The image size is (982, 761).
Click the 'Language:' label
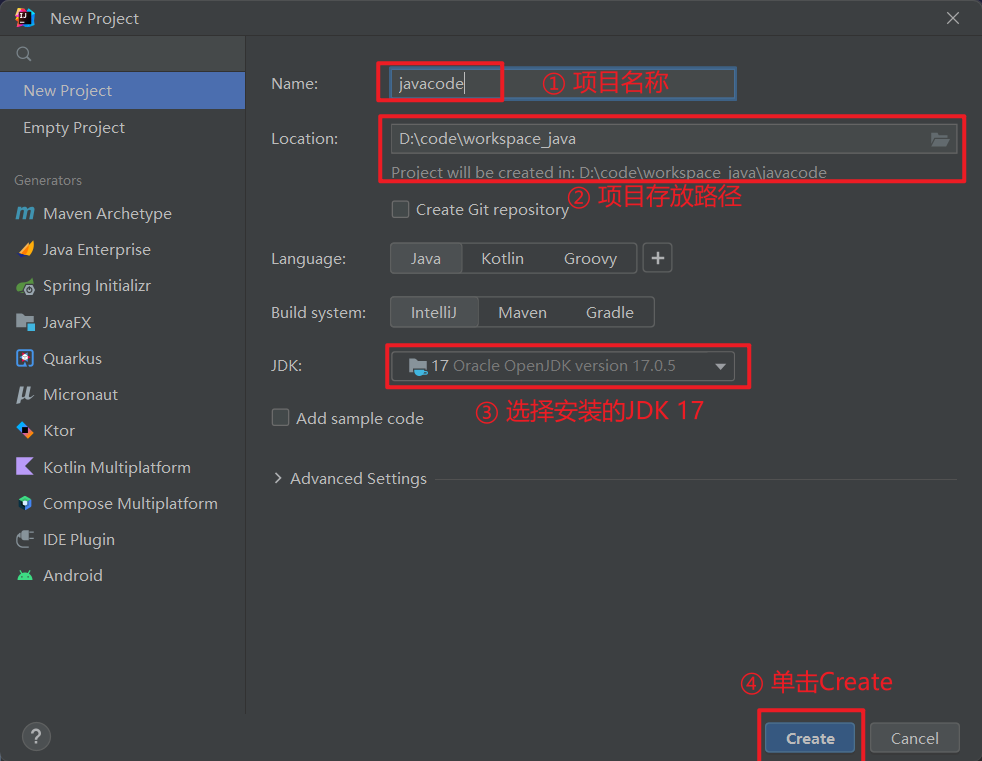[x=308, y=259]
